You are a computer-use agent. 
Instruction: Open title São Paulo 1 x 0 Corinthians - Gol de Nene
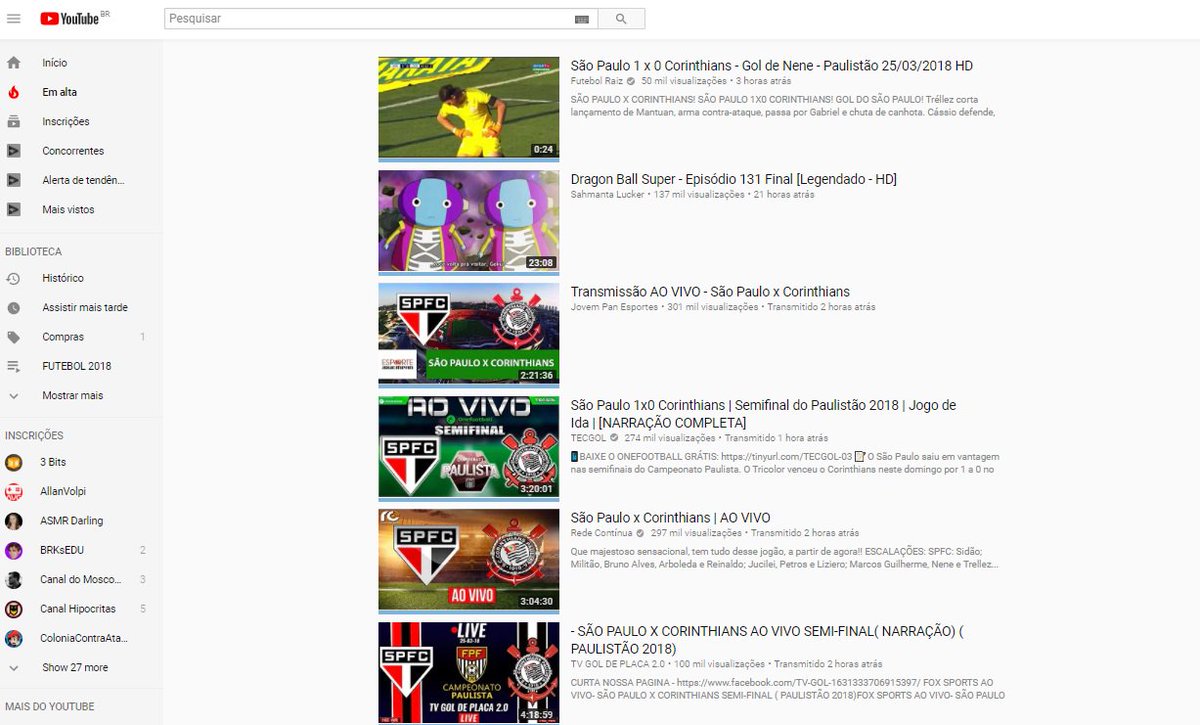pos(772,66)
